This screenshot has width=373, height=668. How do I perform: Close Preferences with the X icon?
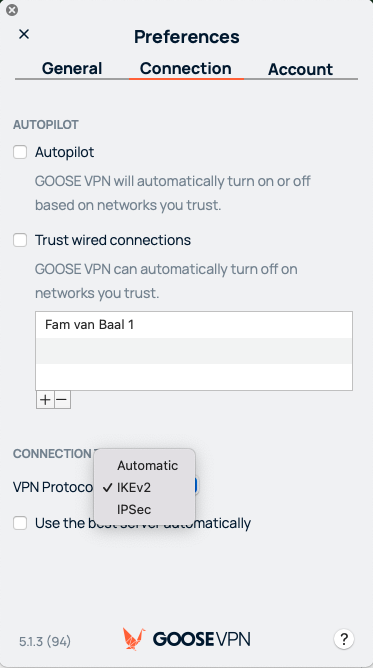coord(24,35)
